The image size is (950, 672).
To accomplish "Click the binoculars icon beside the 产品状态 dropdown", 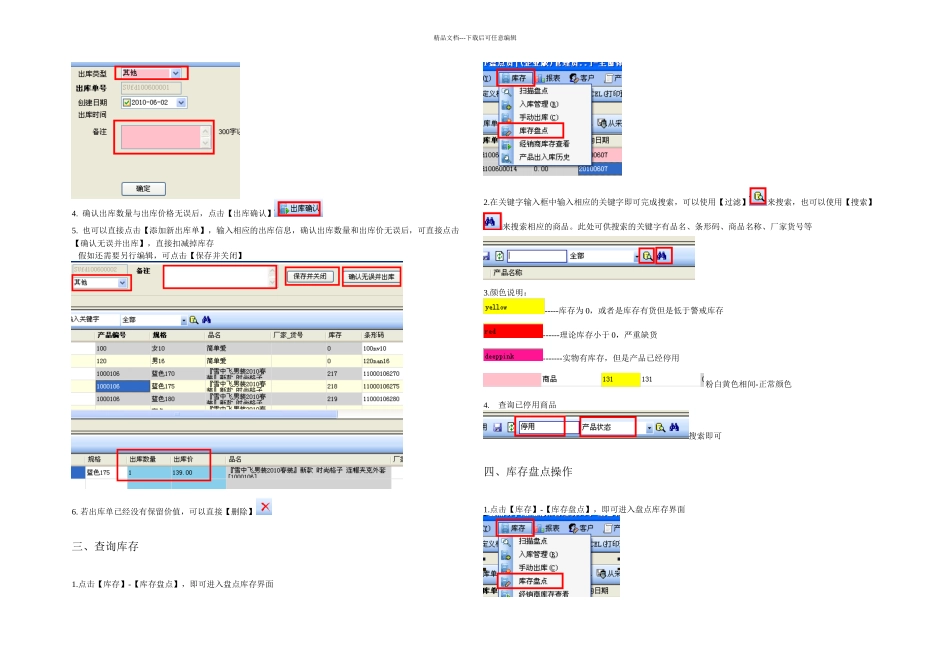I will pos(674,427).
